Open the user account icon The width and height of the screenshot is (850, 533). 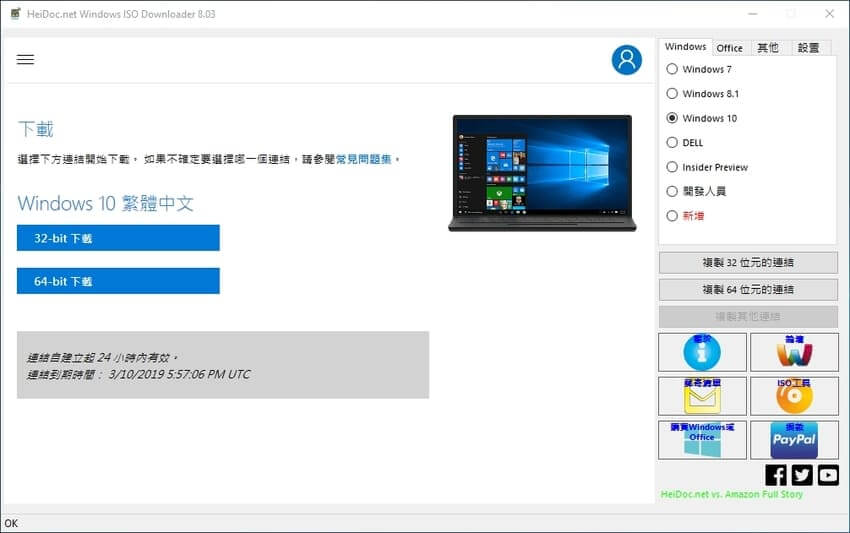627,60
